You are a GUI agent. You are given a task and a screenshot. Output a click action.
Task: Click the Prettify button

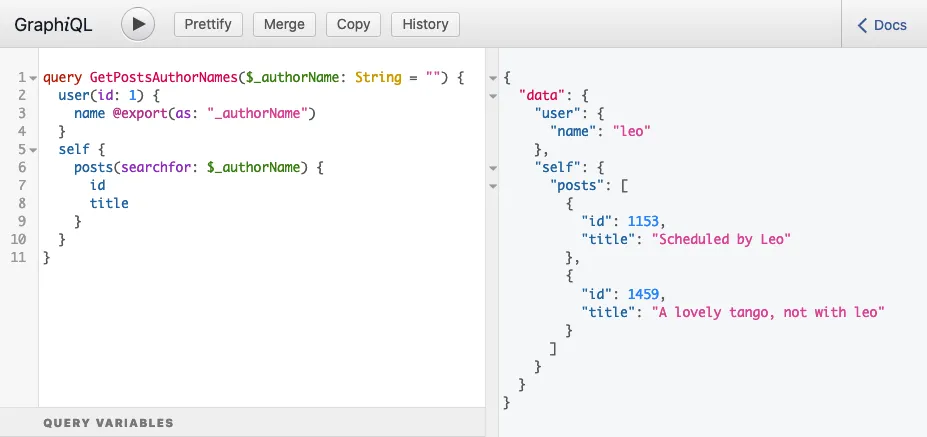[208, 24]
